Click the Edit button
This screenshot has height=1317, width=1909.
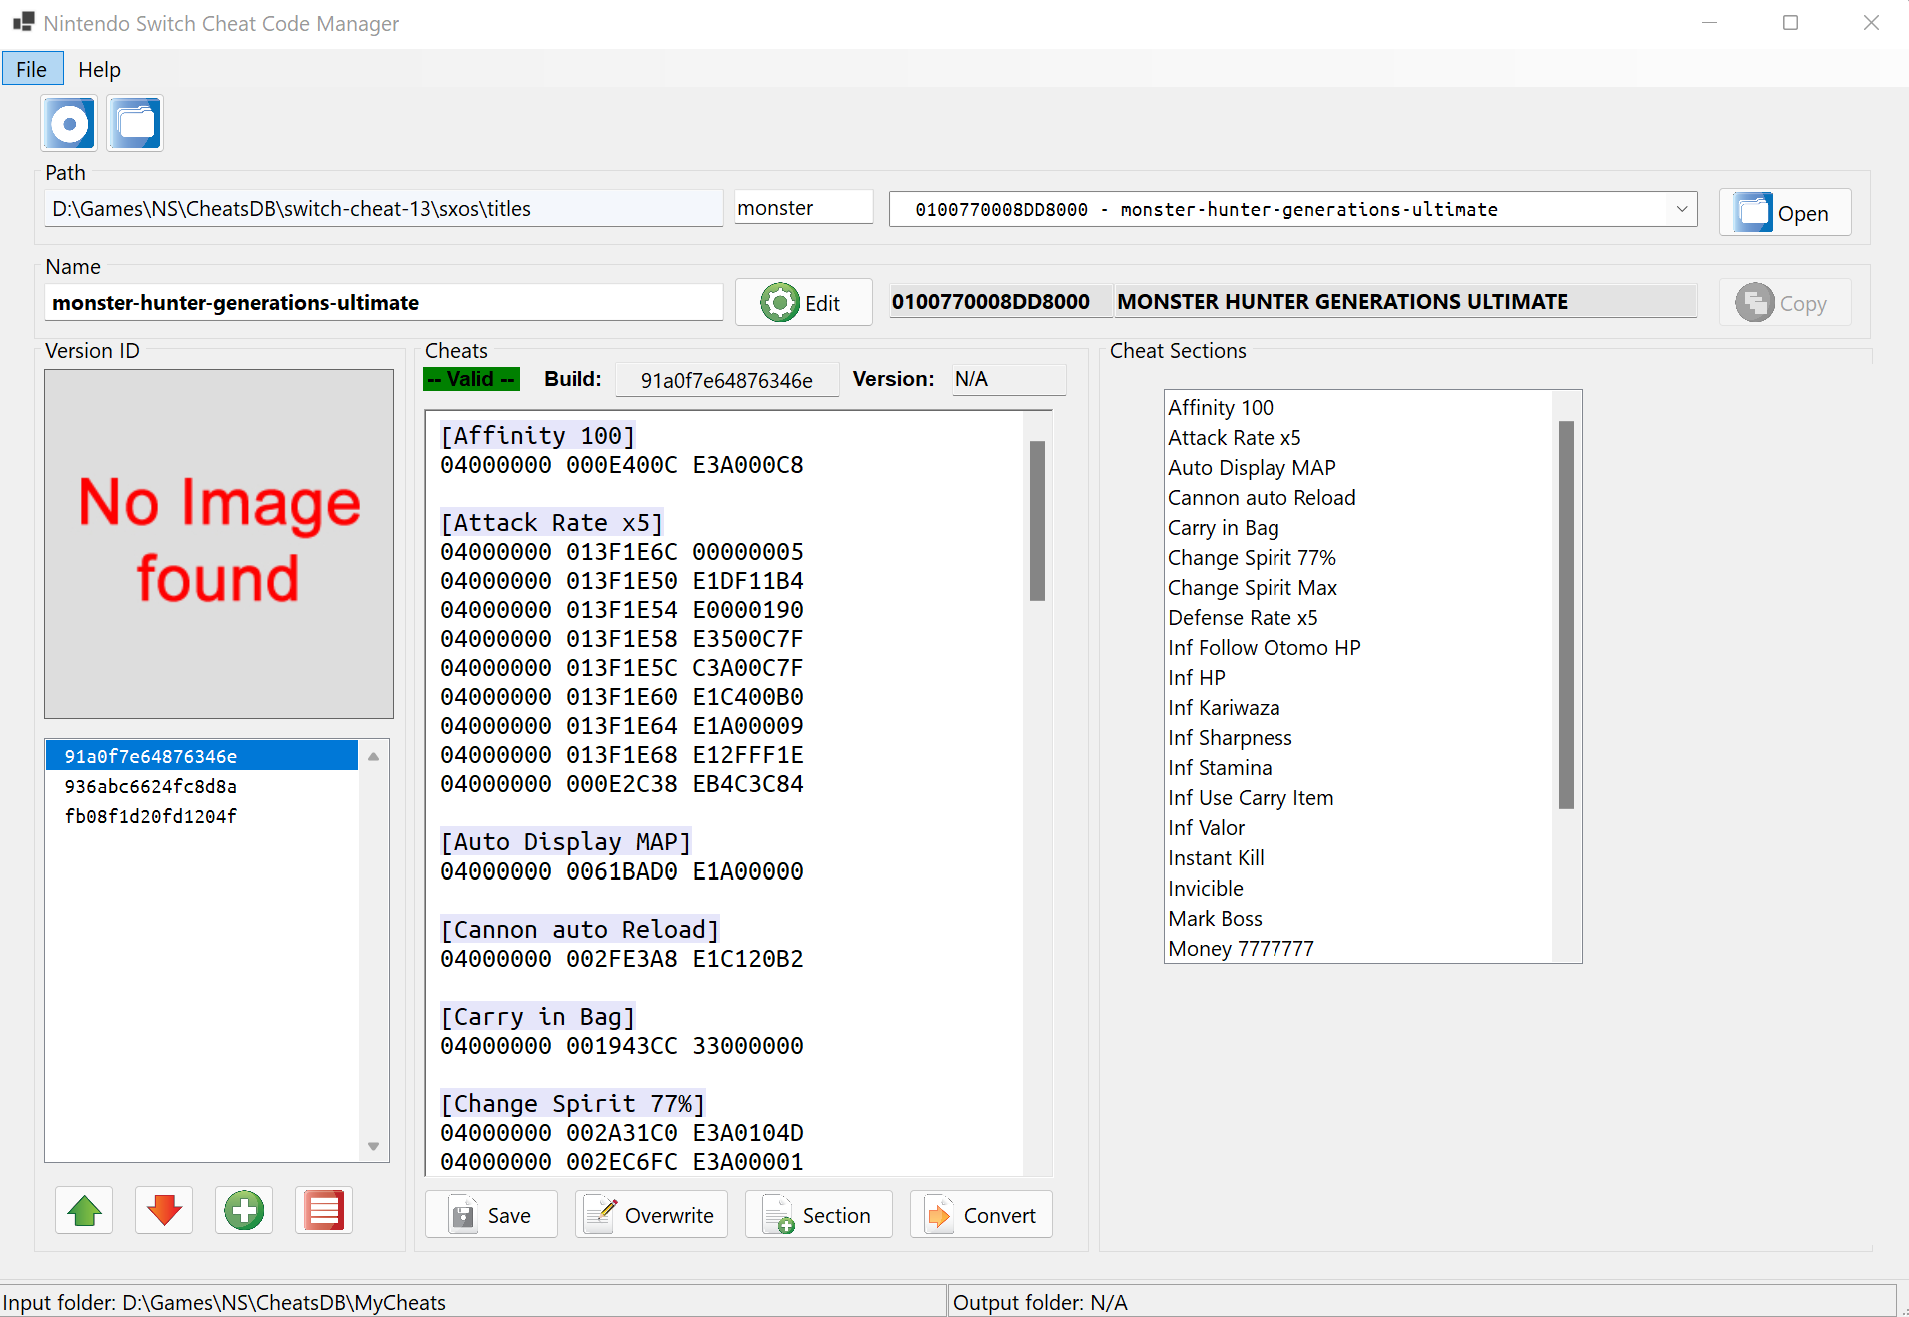803,302
